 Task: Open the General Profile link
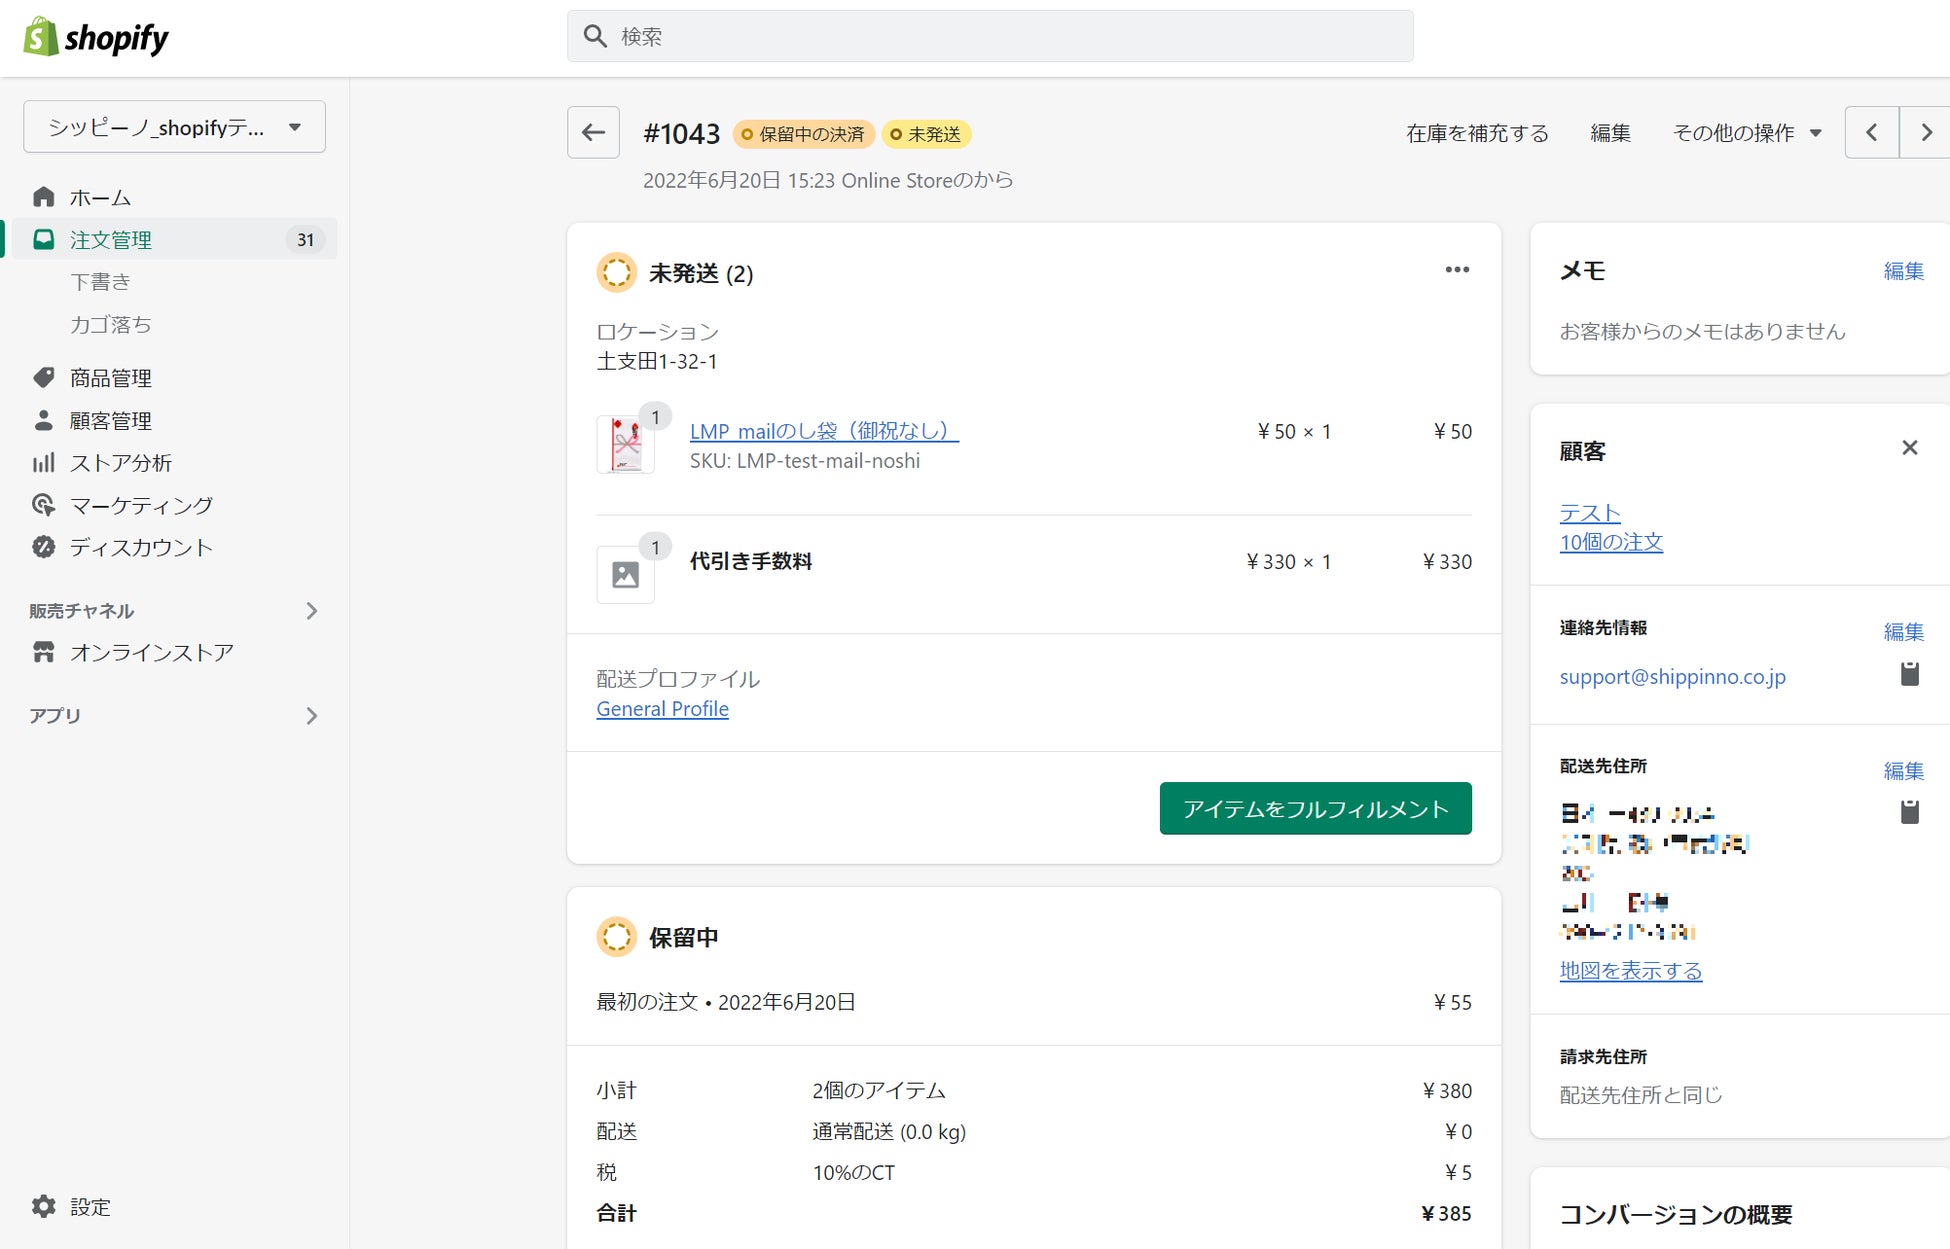coord(662,709)
